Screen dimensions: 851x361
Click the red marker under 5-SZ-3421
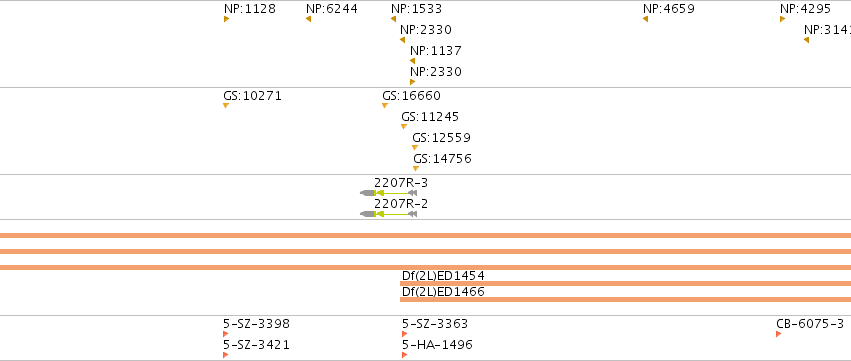pos(226,355)
